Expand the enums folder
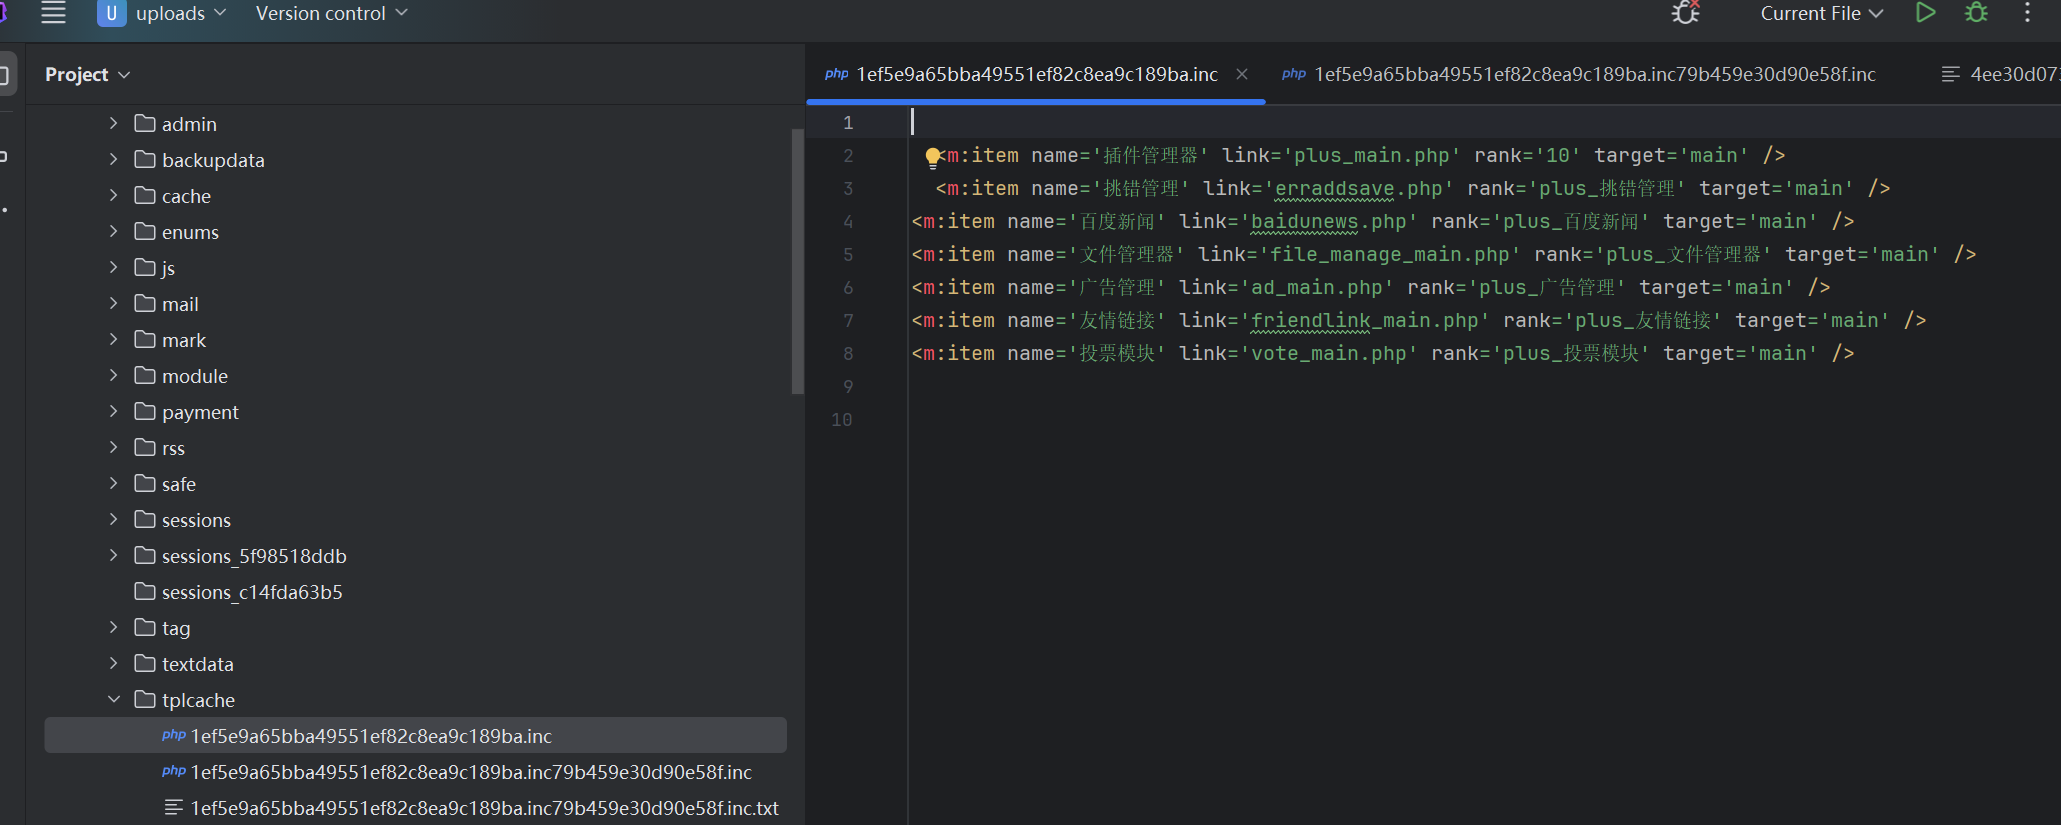 [x=113, y=231]
